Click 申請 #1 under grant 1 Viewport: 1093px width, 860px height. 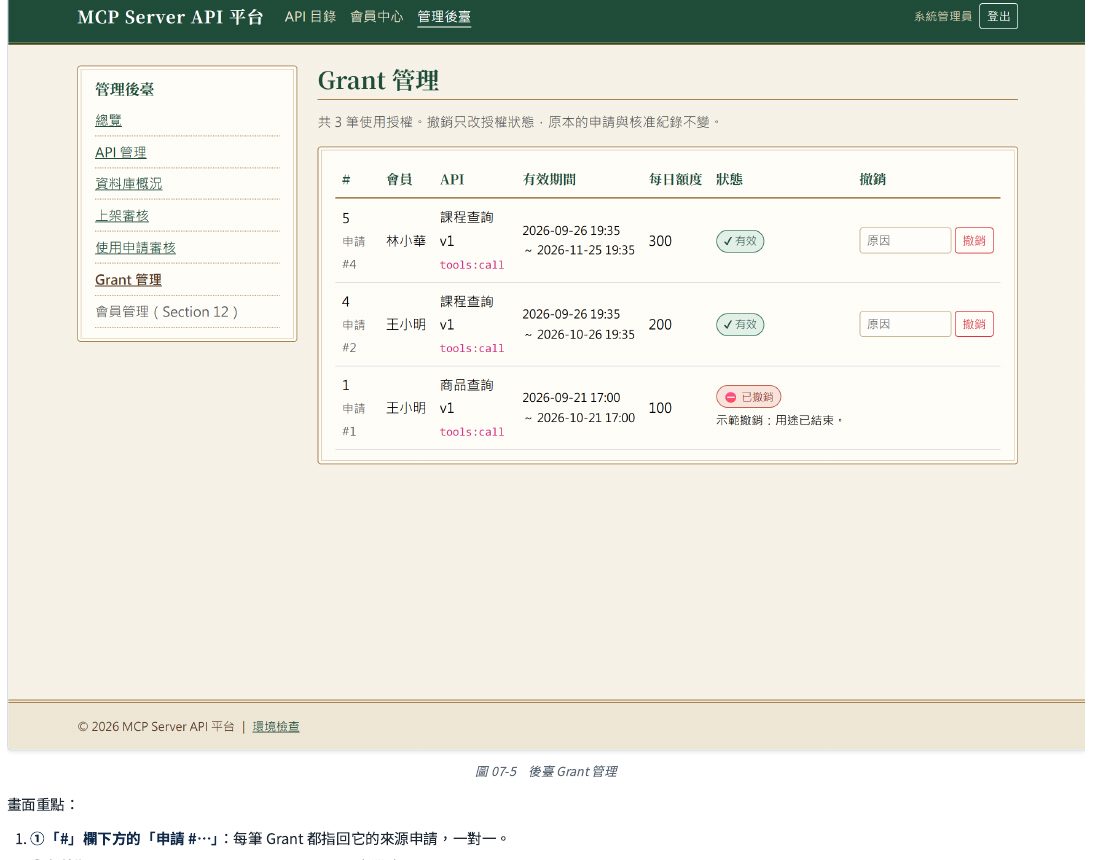tap(353, 420)
